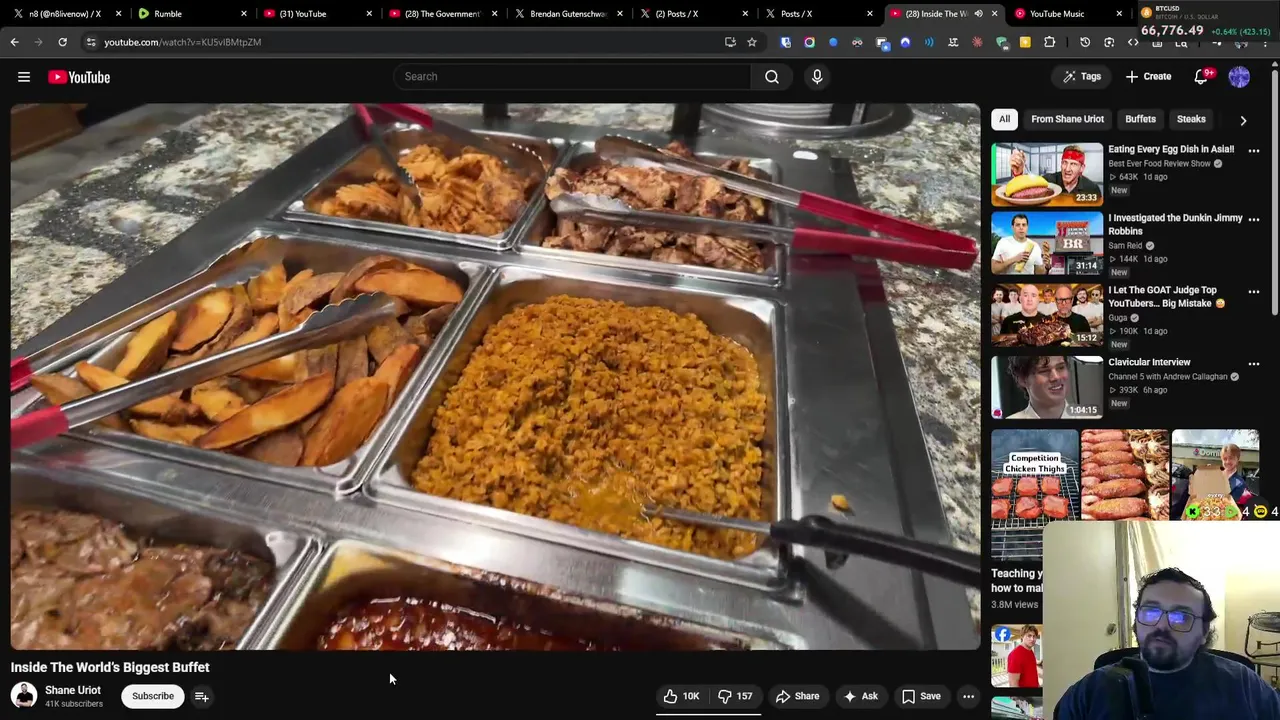Click the magnifier search button

click(x=772, y=77)
